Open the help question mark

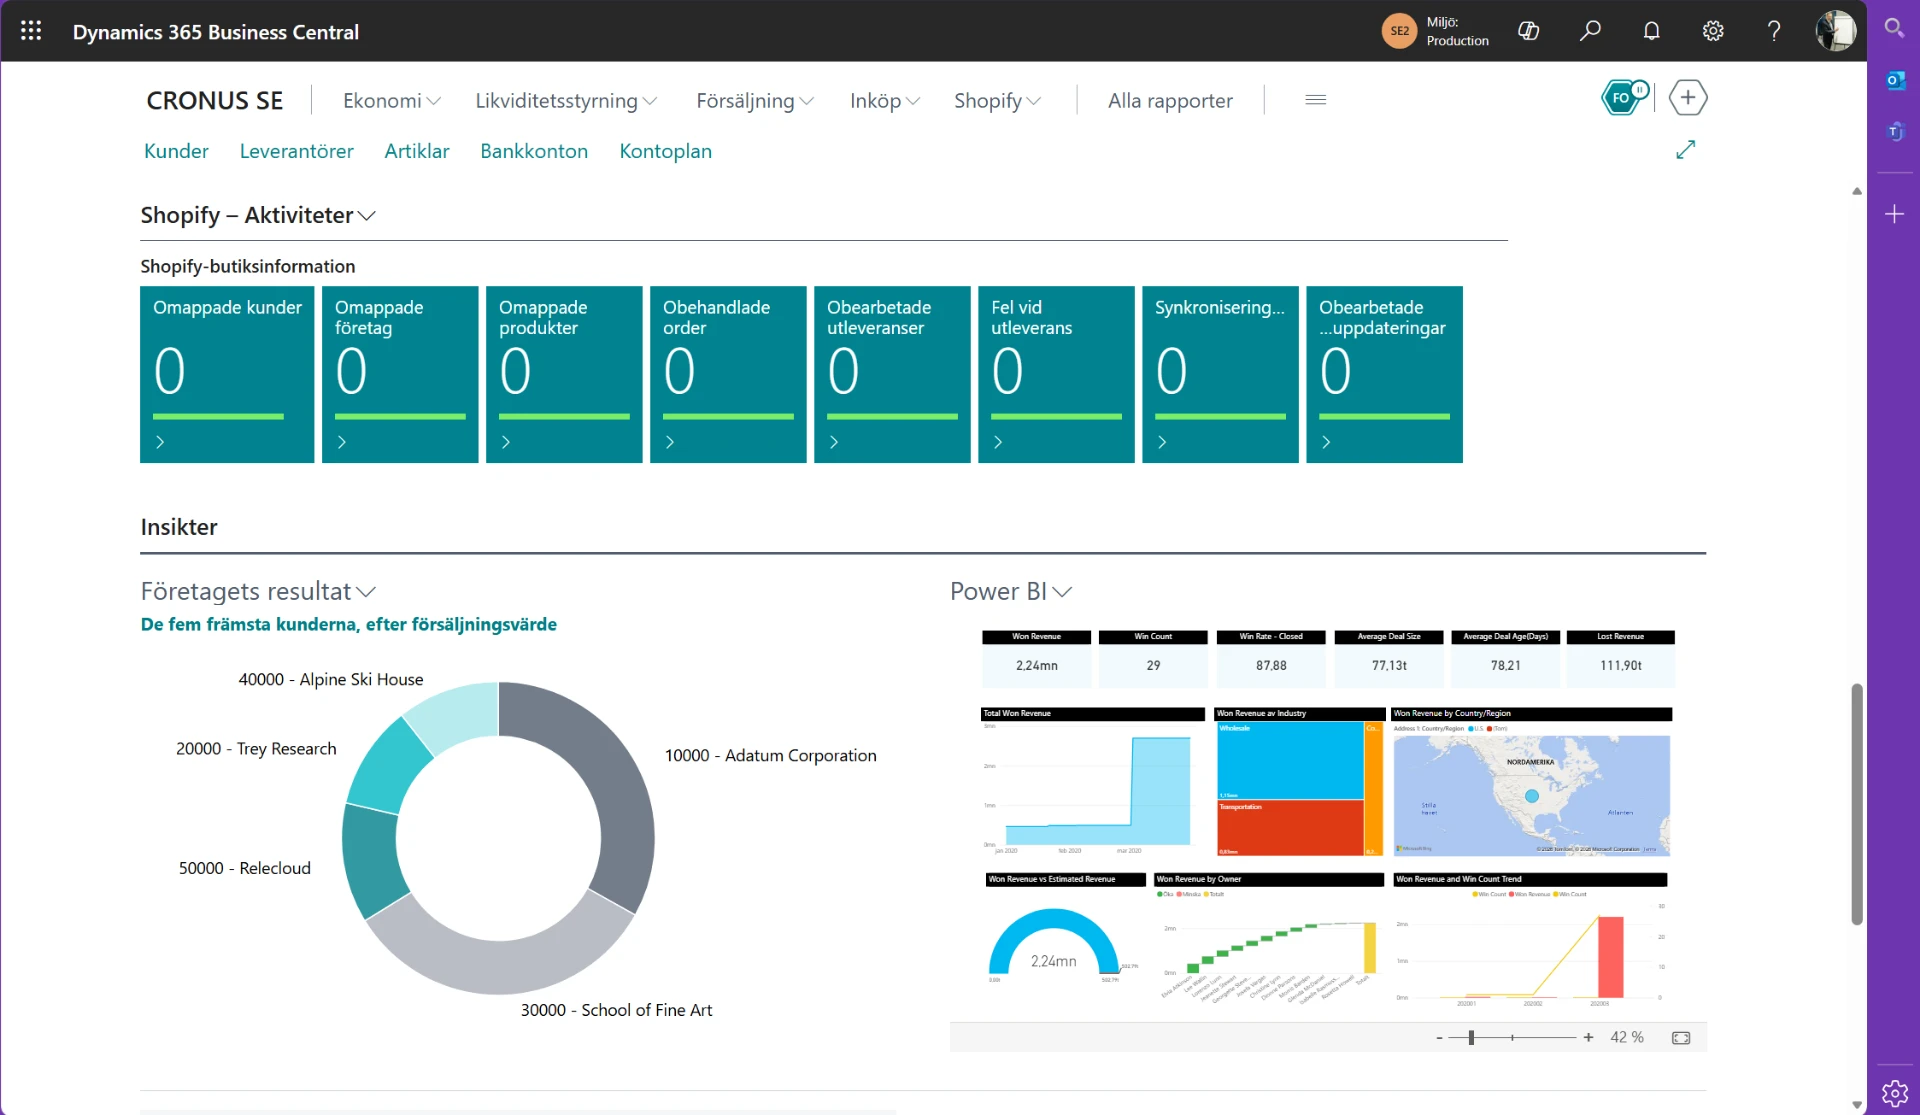click(x=1774, y=31)
